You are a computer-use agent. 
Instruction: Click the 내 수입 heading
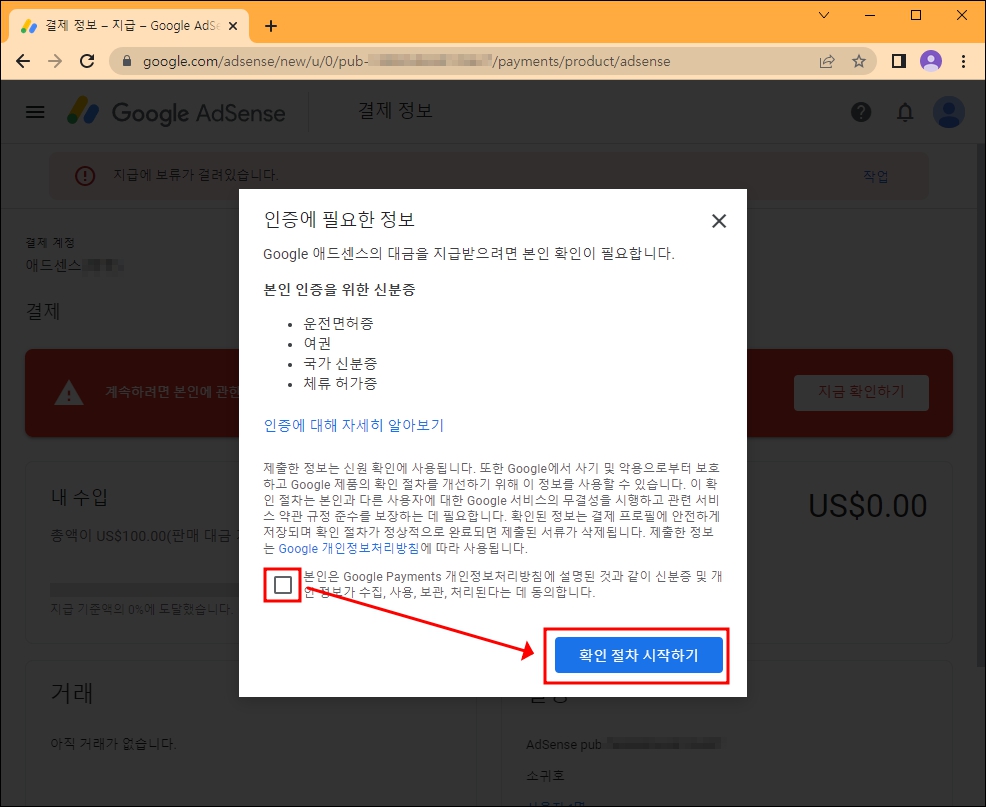(x=79, y=497)
